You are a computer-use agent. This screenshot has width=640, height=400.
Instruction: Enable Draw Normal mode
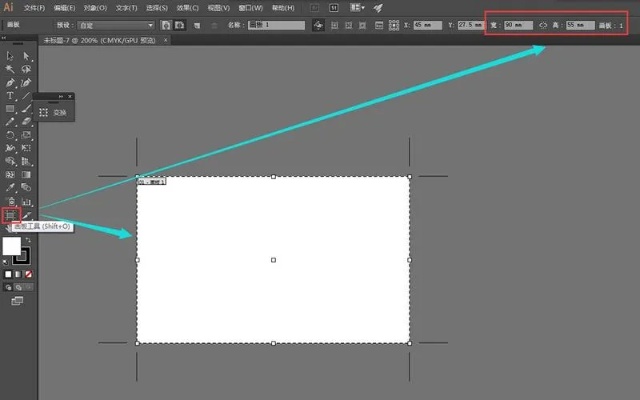(8, 287)
